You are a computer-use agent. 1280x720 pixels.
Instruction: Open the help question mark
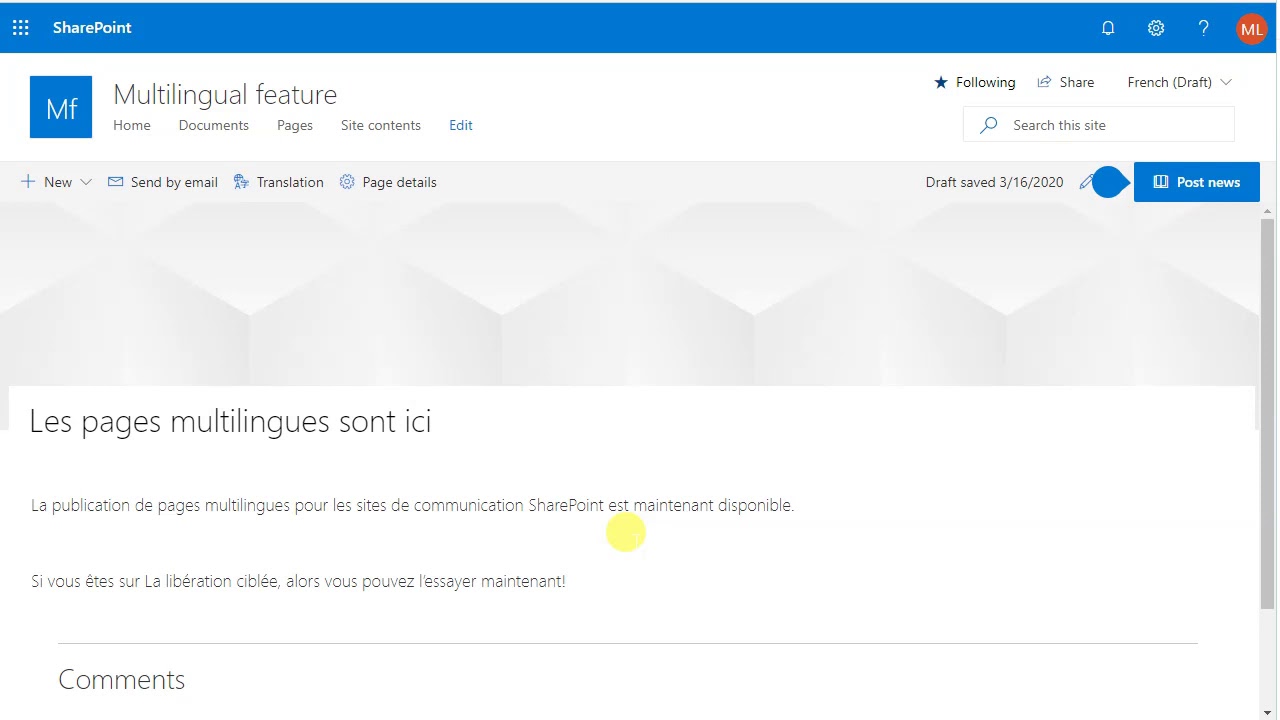[1204, 28]
